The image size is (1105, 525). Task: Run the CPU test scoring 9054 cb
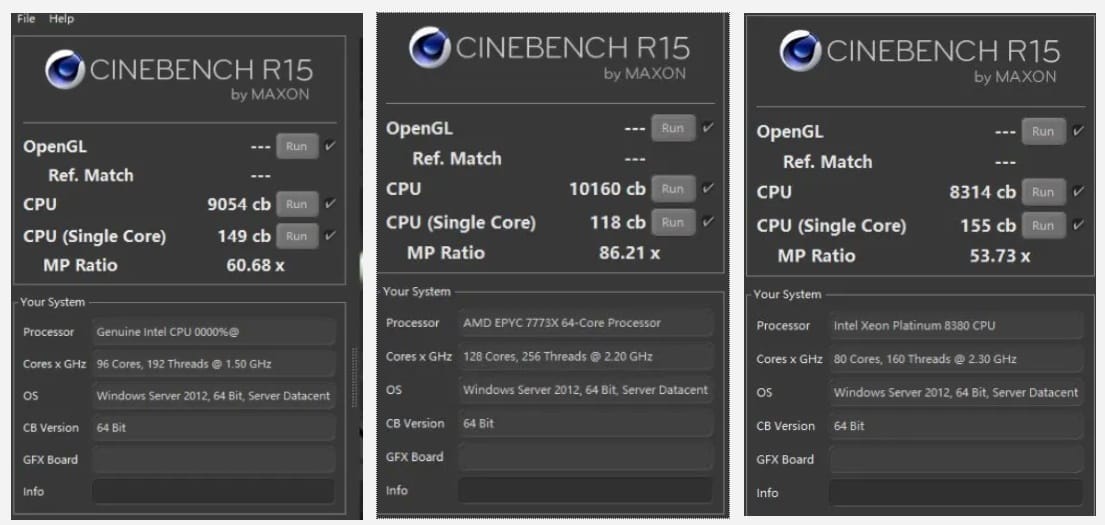point(296,204)
